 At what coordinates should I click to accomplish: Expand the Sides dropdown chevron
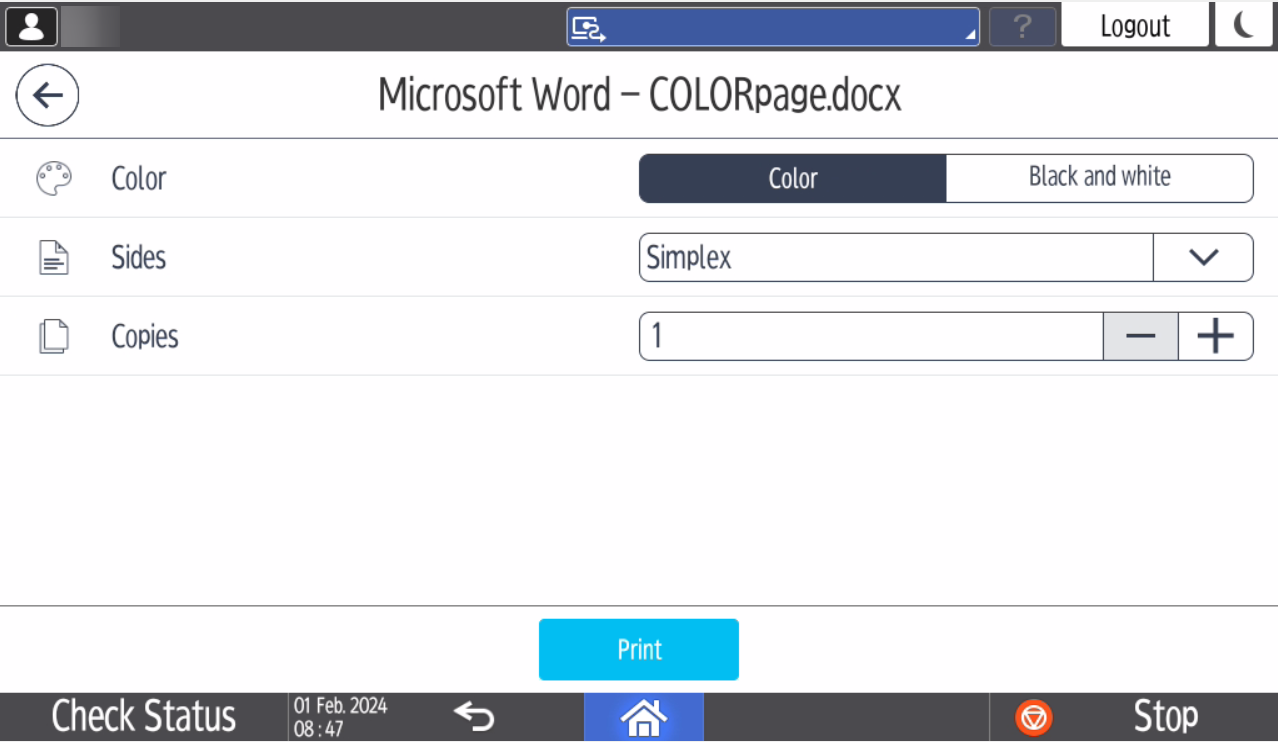[1203, 257]
